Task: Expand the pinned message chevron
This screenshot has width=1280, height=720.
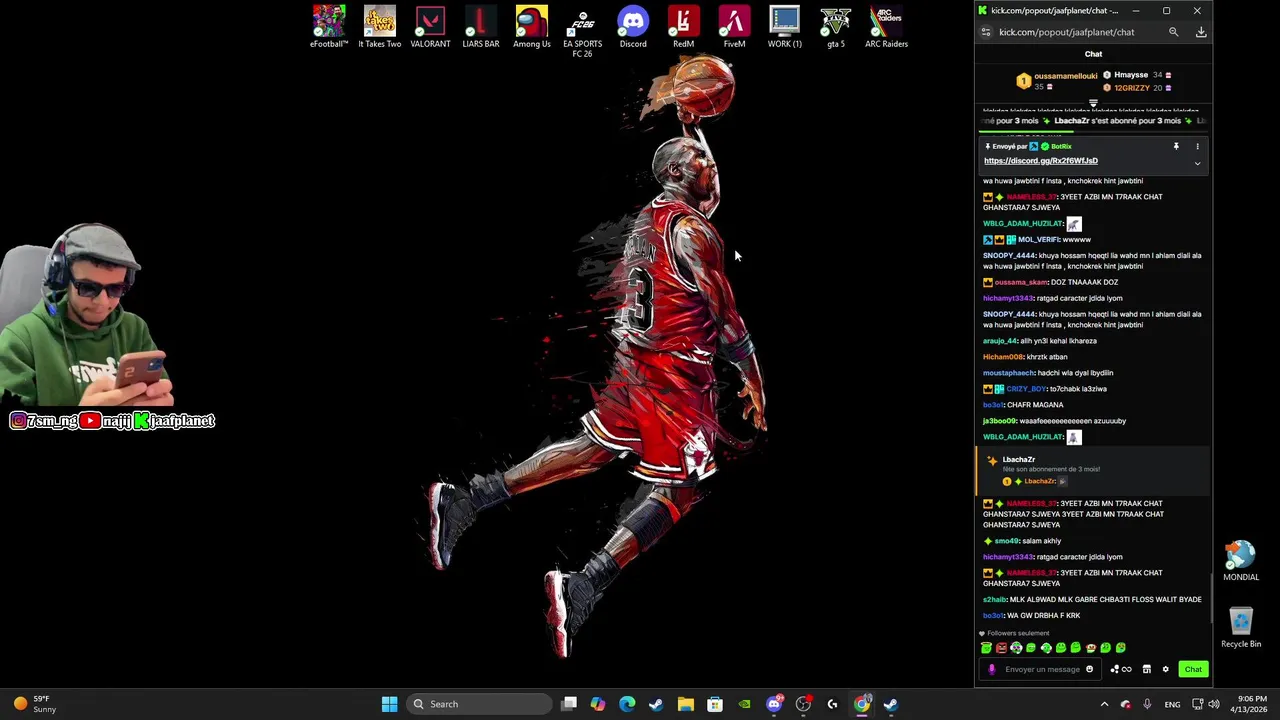Action: (x=1197, y=163)
